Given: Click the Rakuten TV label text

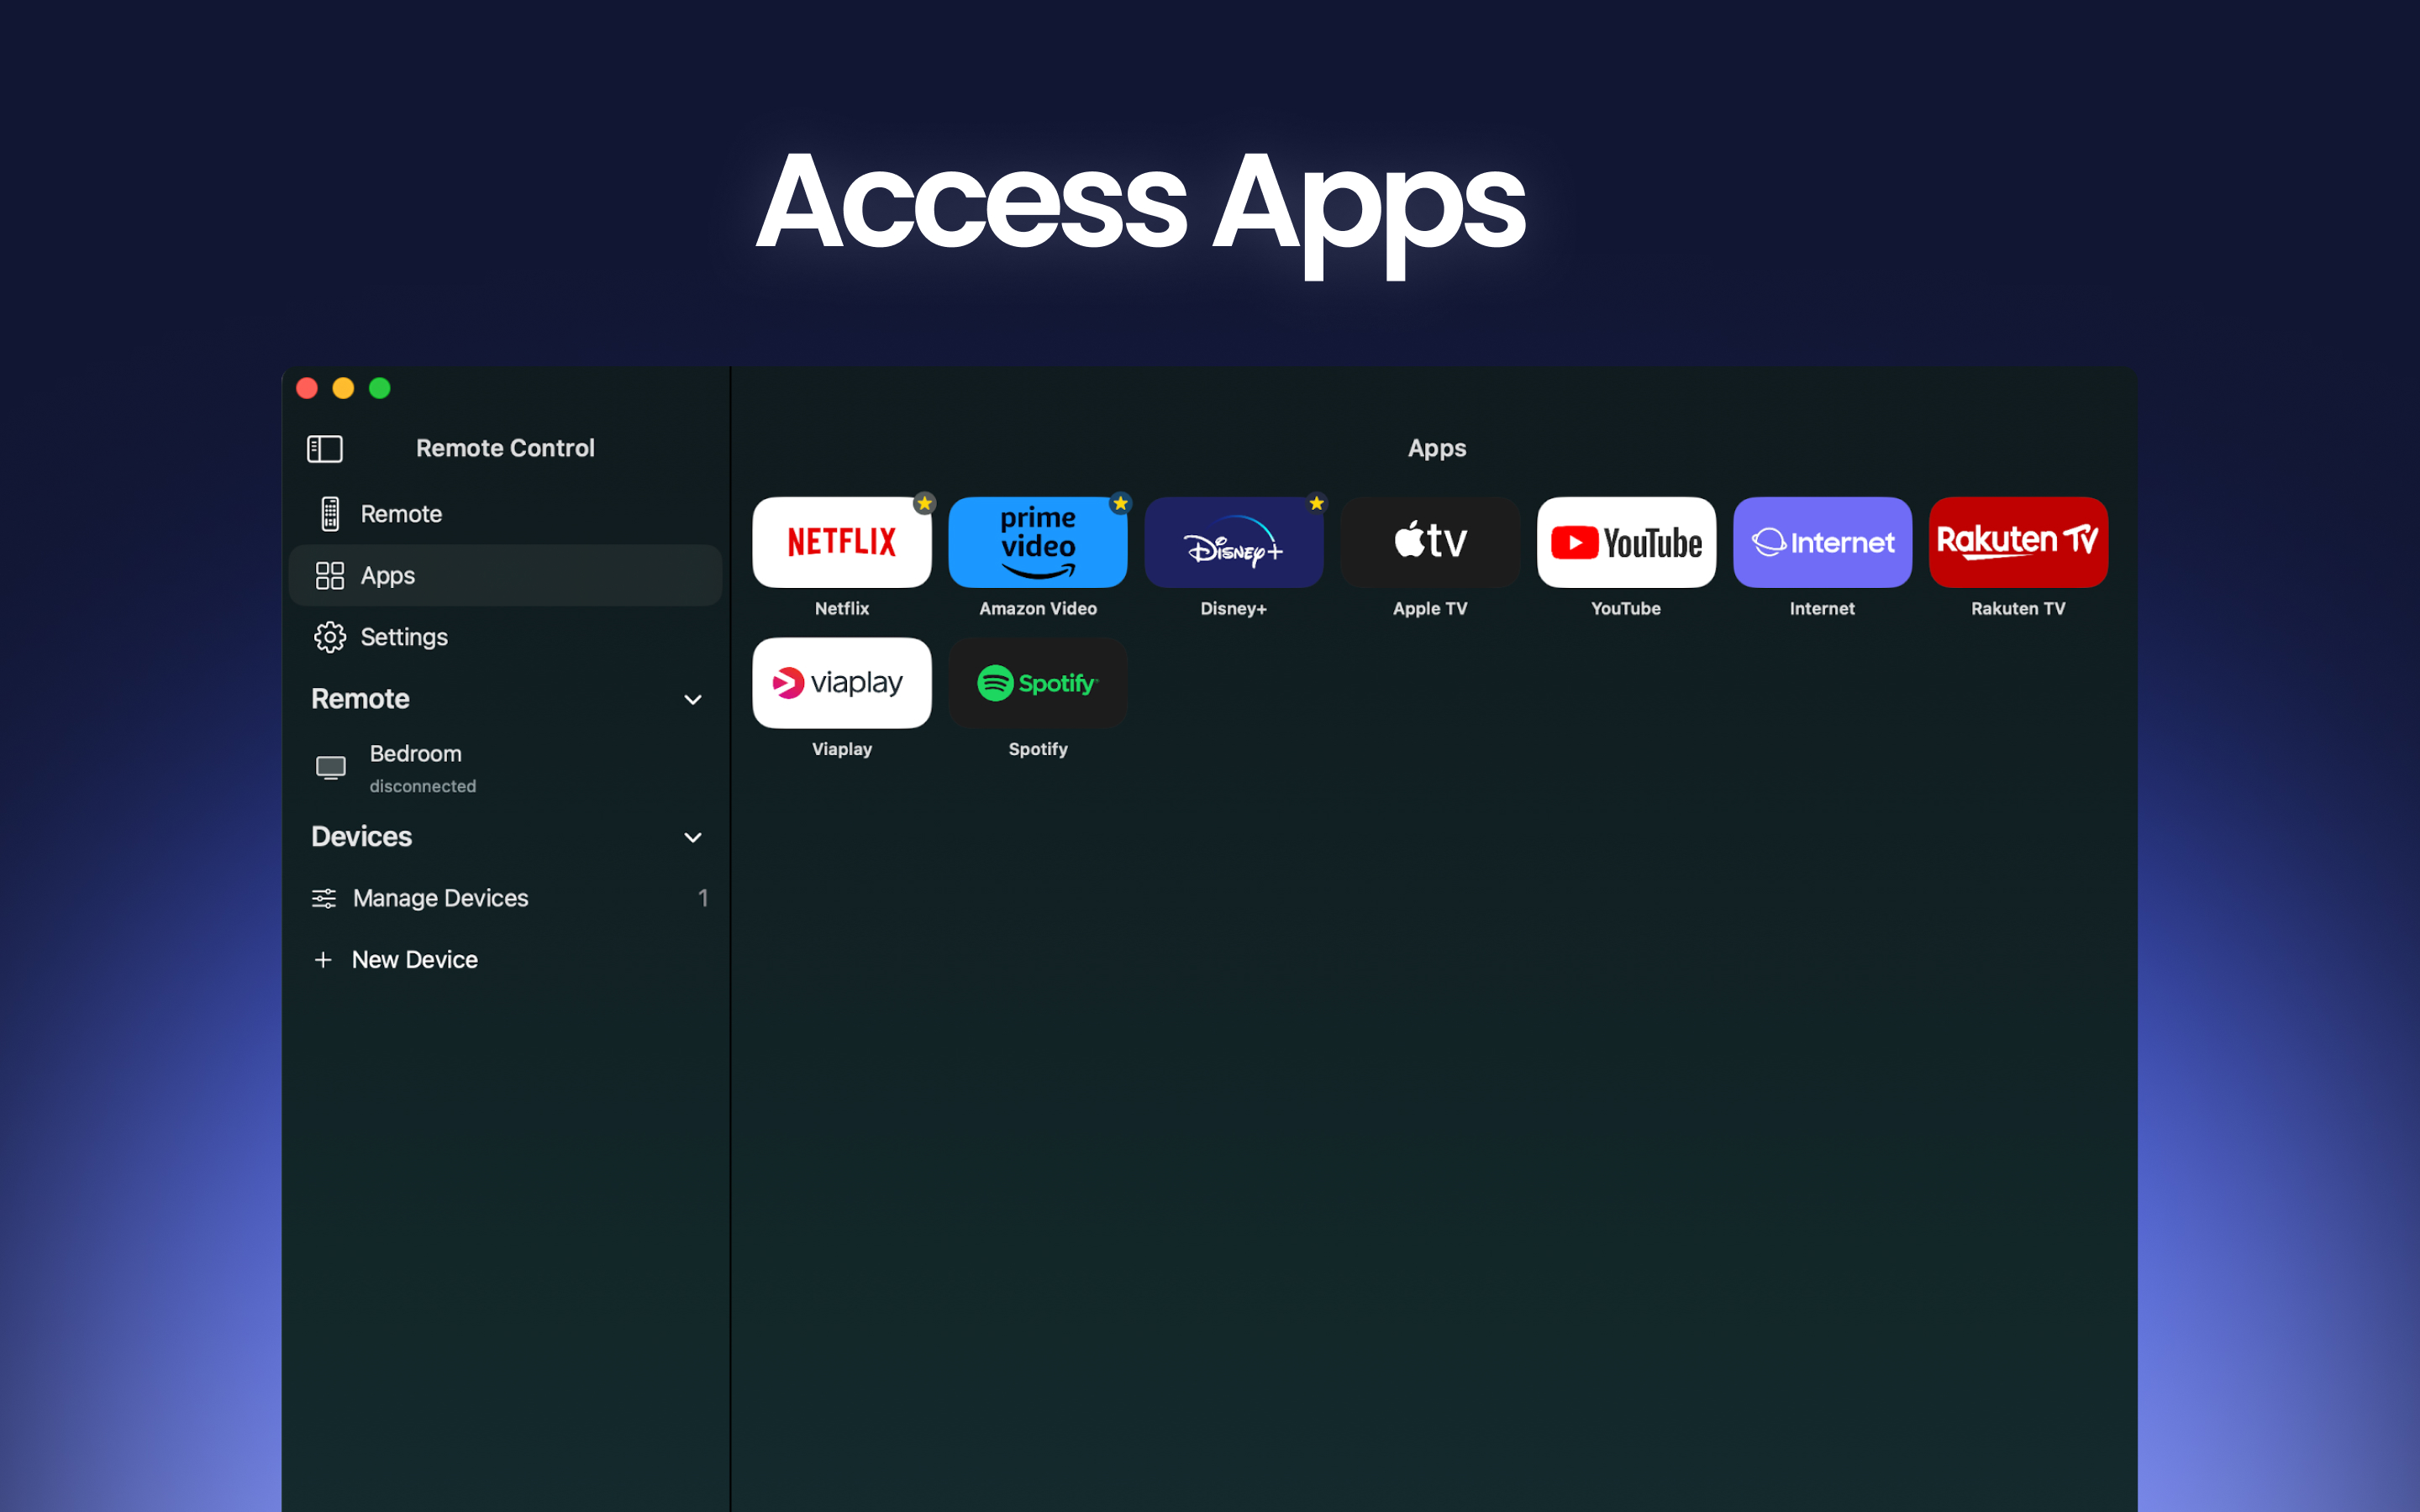Looking at the screenshot, I should pyautogui.click(x=2018, y=609).
